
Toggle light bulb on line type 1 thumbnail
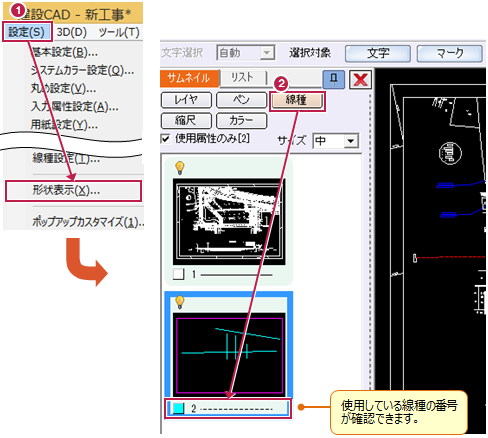179,168
